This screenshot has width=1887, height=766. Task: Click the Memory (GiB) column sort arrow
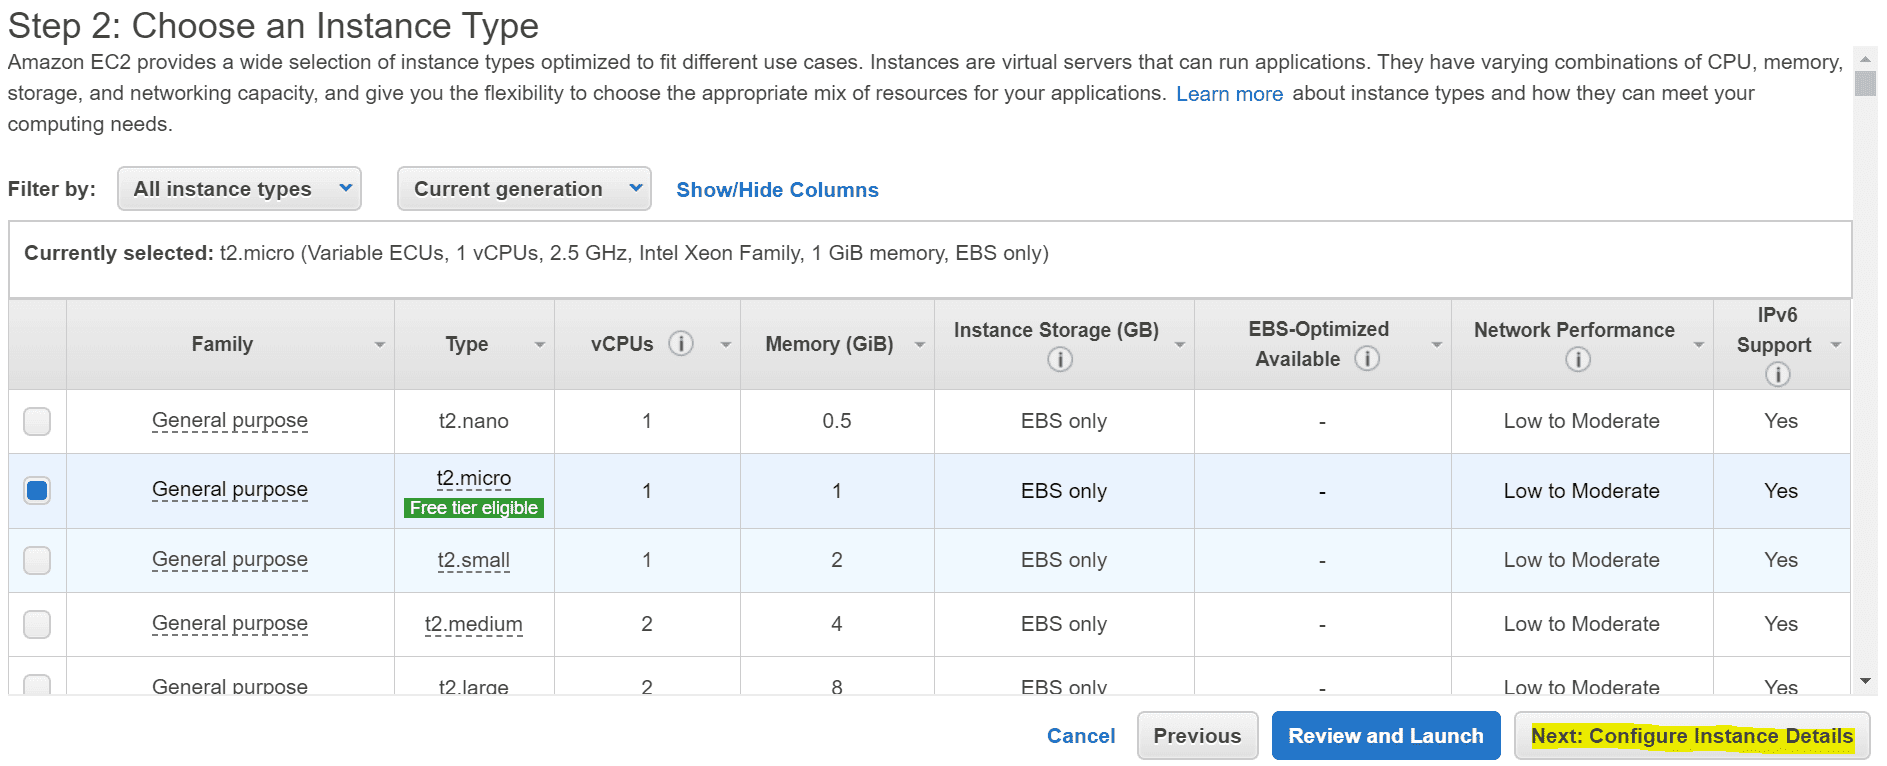920,345
